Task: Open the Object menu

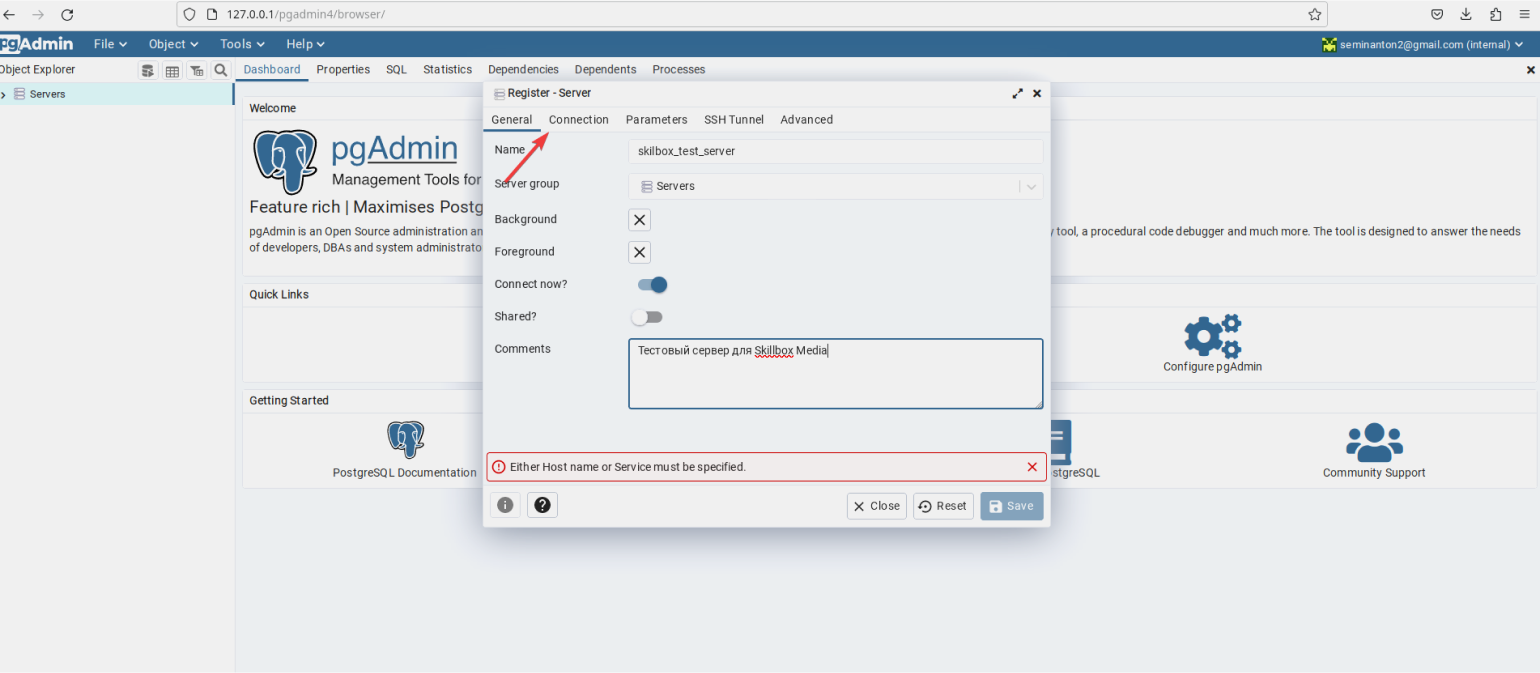Action: (173, 44)
